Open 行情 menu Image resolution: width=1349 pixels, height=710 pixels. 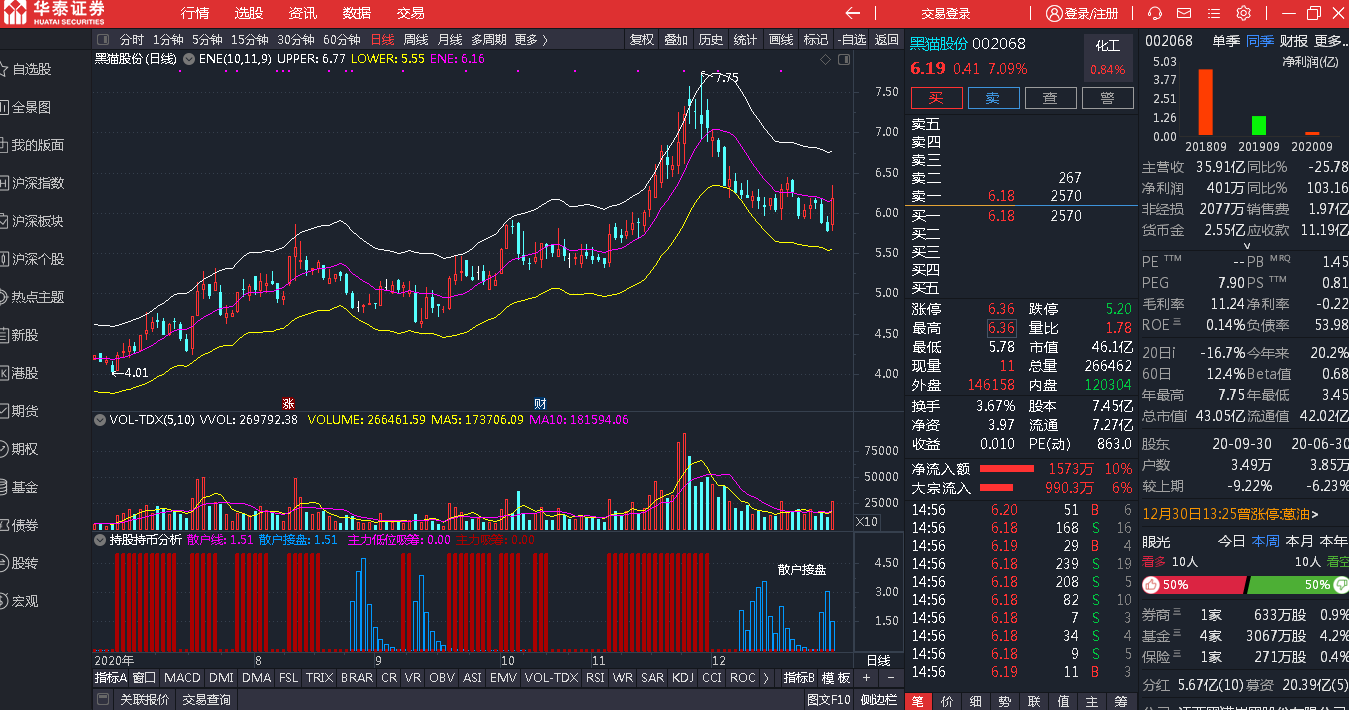click(195, 13)
